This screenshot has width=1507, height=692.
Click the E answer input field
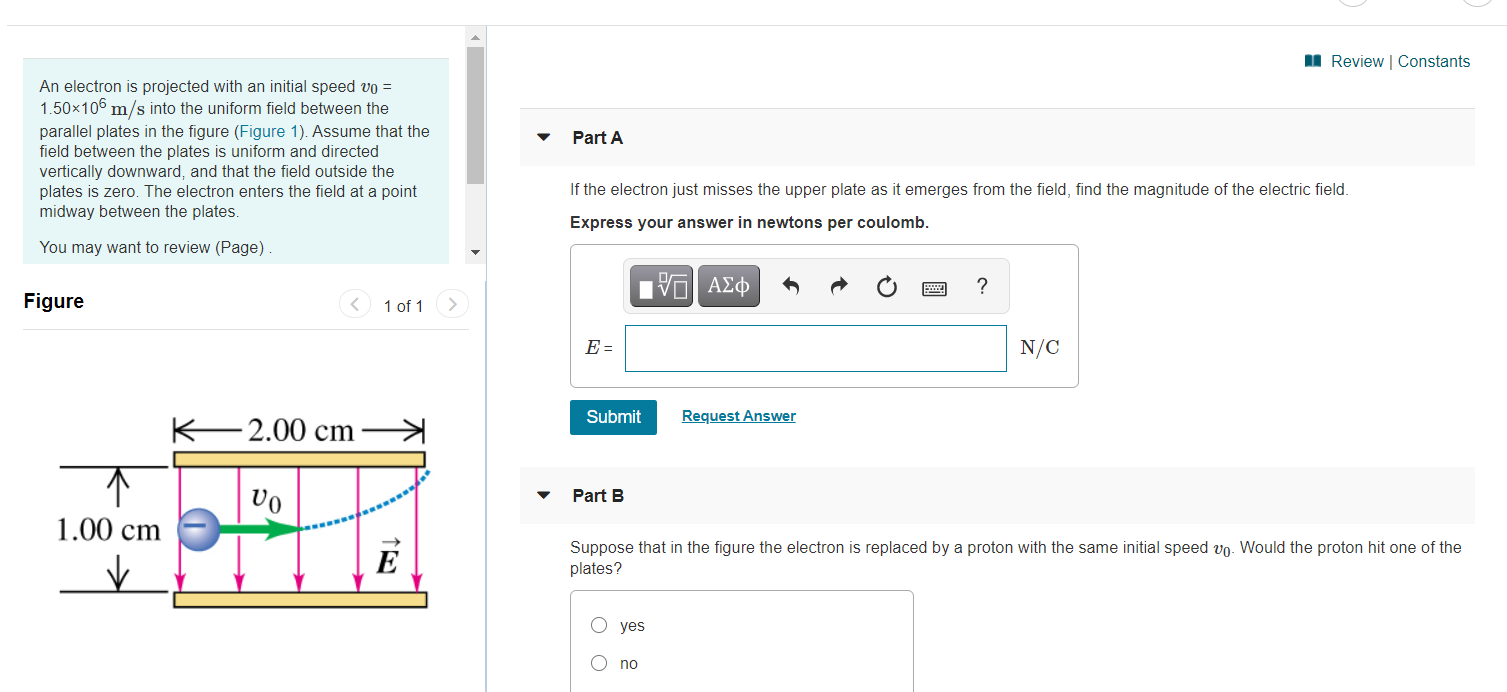(815, 348)
